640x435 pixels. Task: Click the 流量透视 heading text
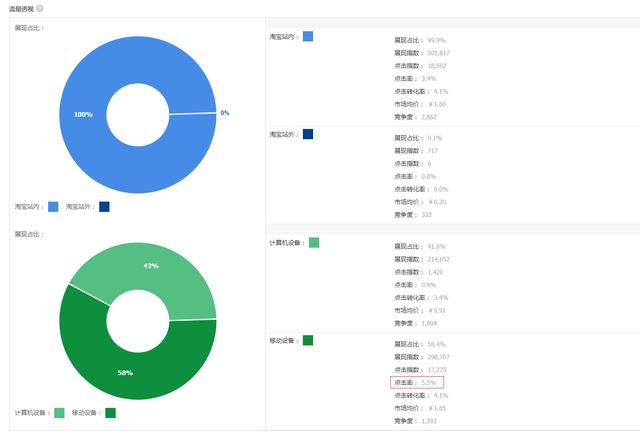(x=21, y=9)
